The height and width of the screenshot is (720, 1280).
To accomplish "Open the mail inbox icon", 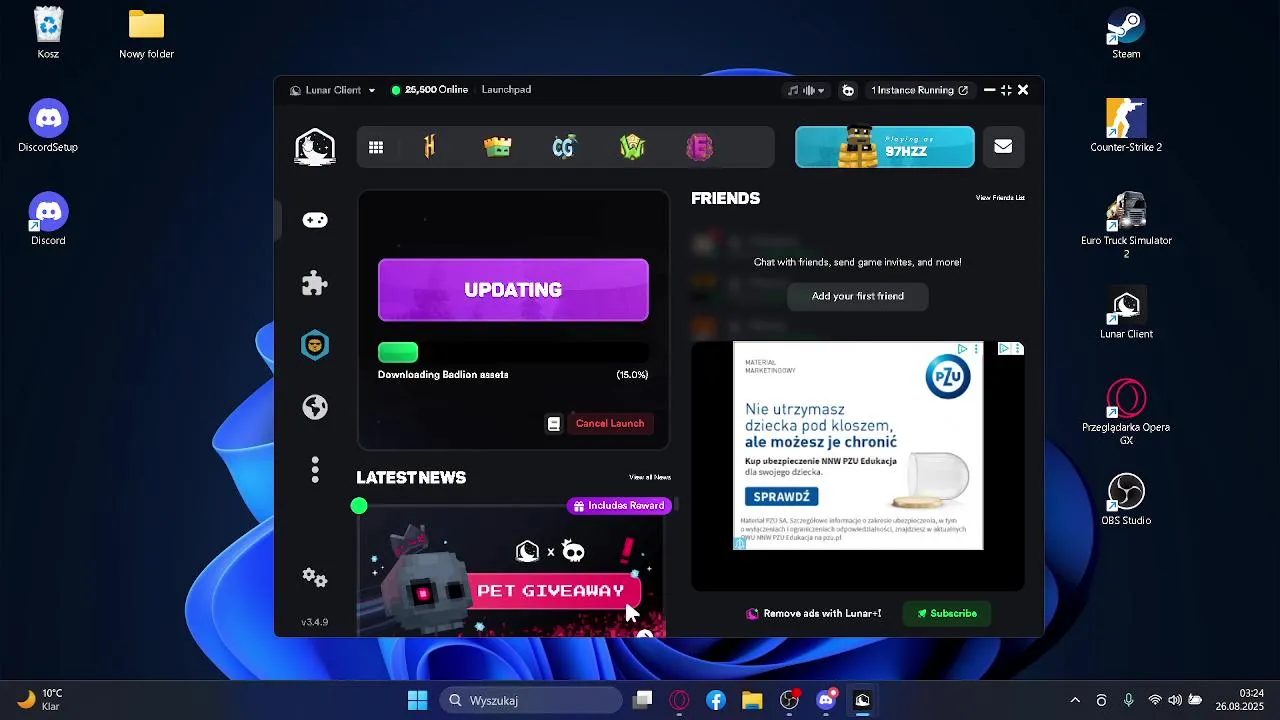I will pyautogui.click(x=1003, y=147).
